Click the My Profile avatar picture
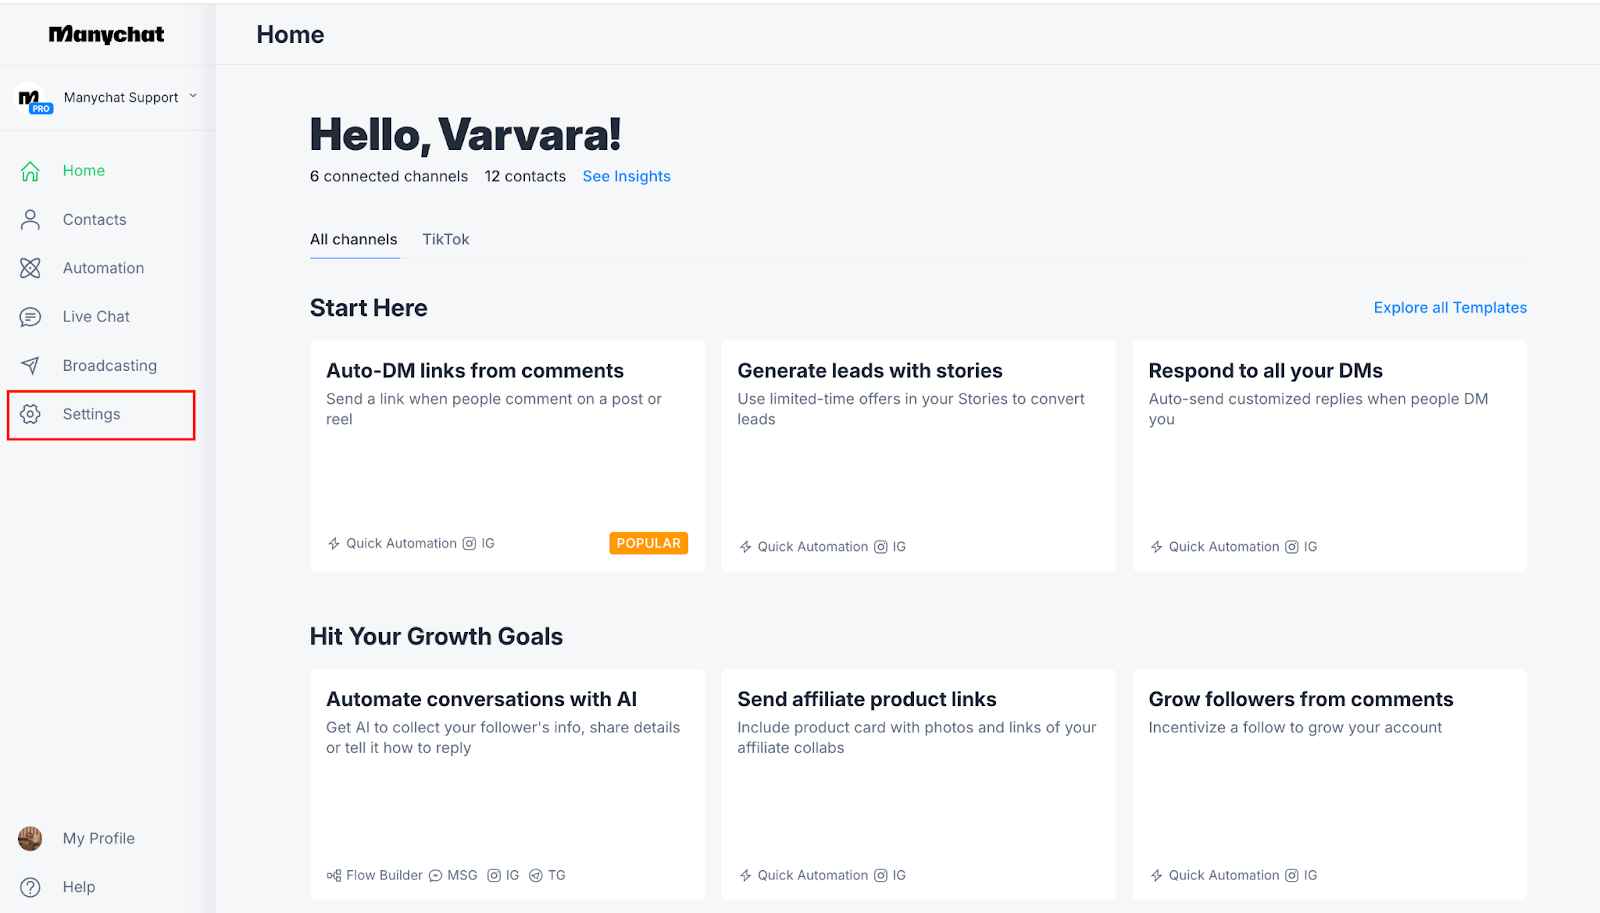This screenshot has width=1600, height=913. pyautogui.click(x=30, y=839)
